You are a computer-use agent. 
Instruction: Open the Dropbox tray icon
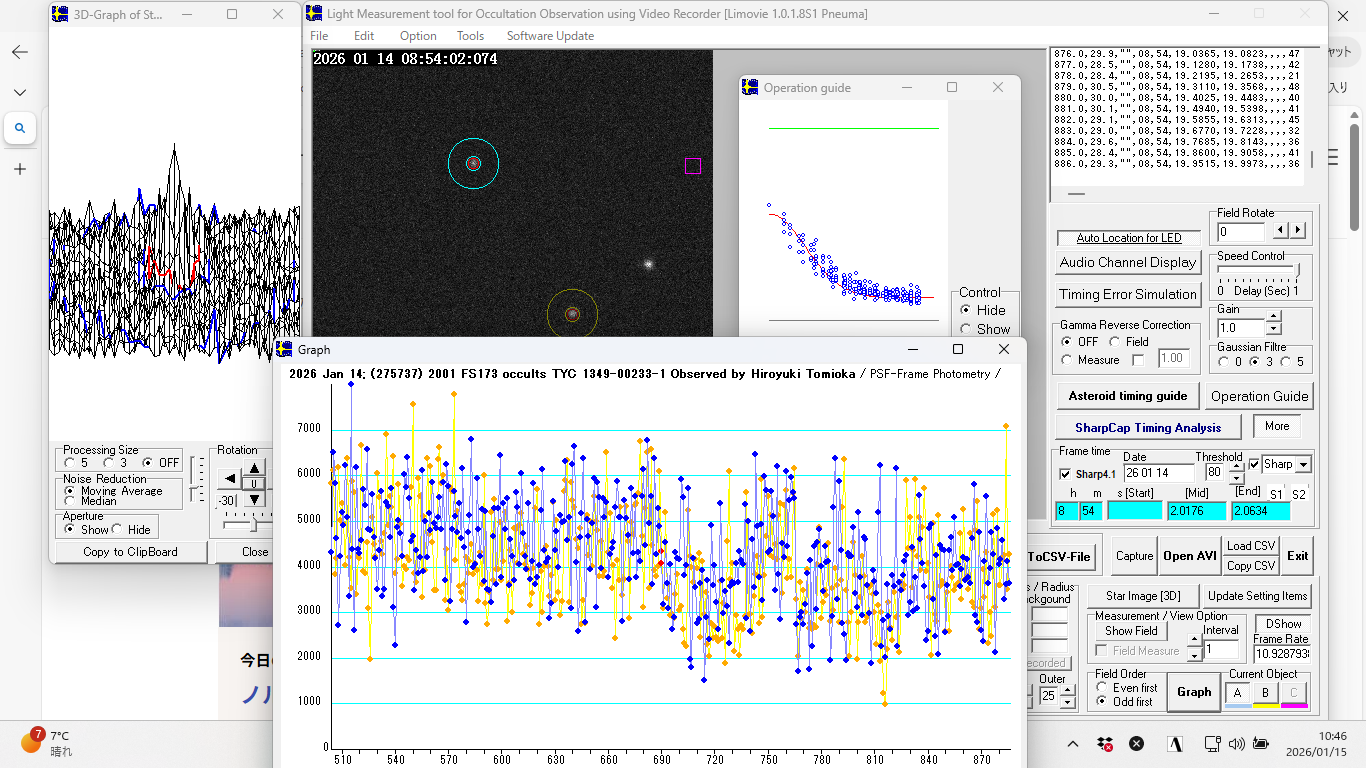[x=1106, y=744]
